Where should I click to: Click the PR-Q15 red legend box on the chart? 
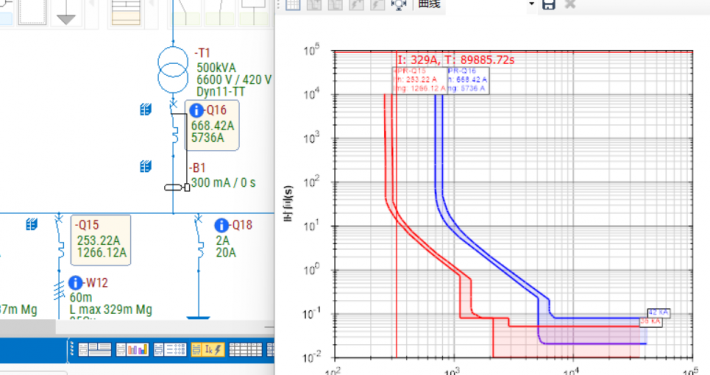420,81
